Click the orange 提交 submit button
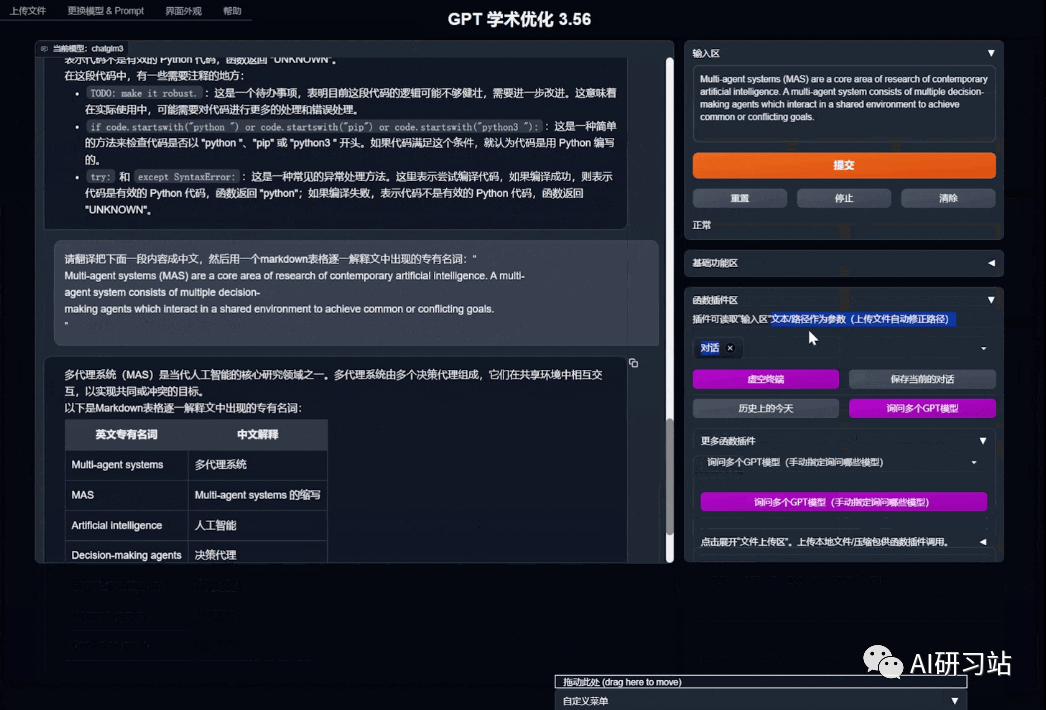 (844, 165)
